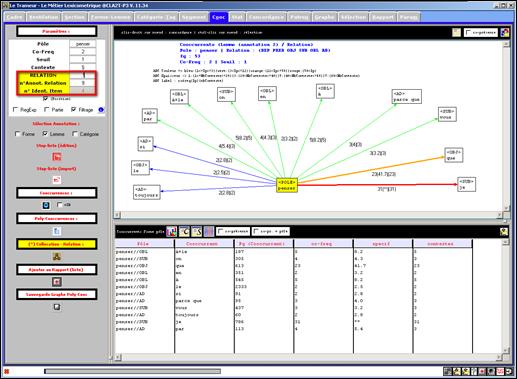
Task: Click the 'C' icon in cooccurrents toolbar
Action: click(184, 231)
